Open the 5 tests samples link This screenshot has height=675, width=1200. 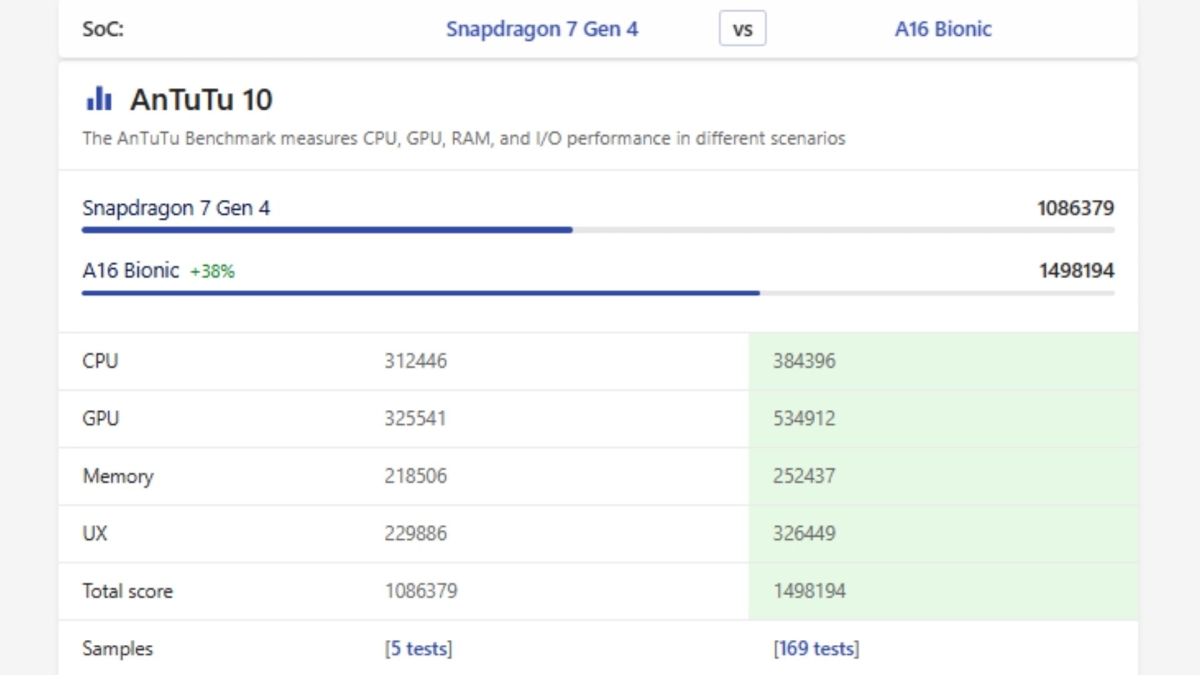[x=418, y=649]
